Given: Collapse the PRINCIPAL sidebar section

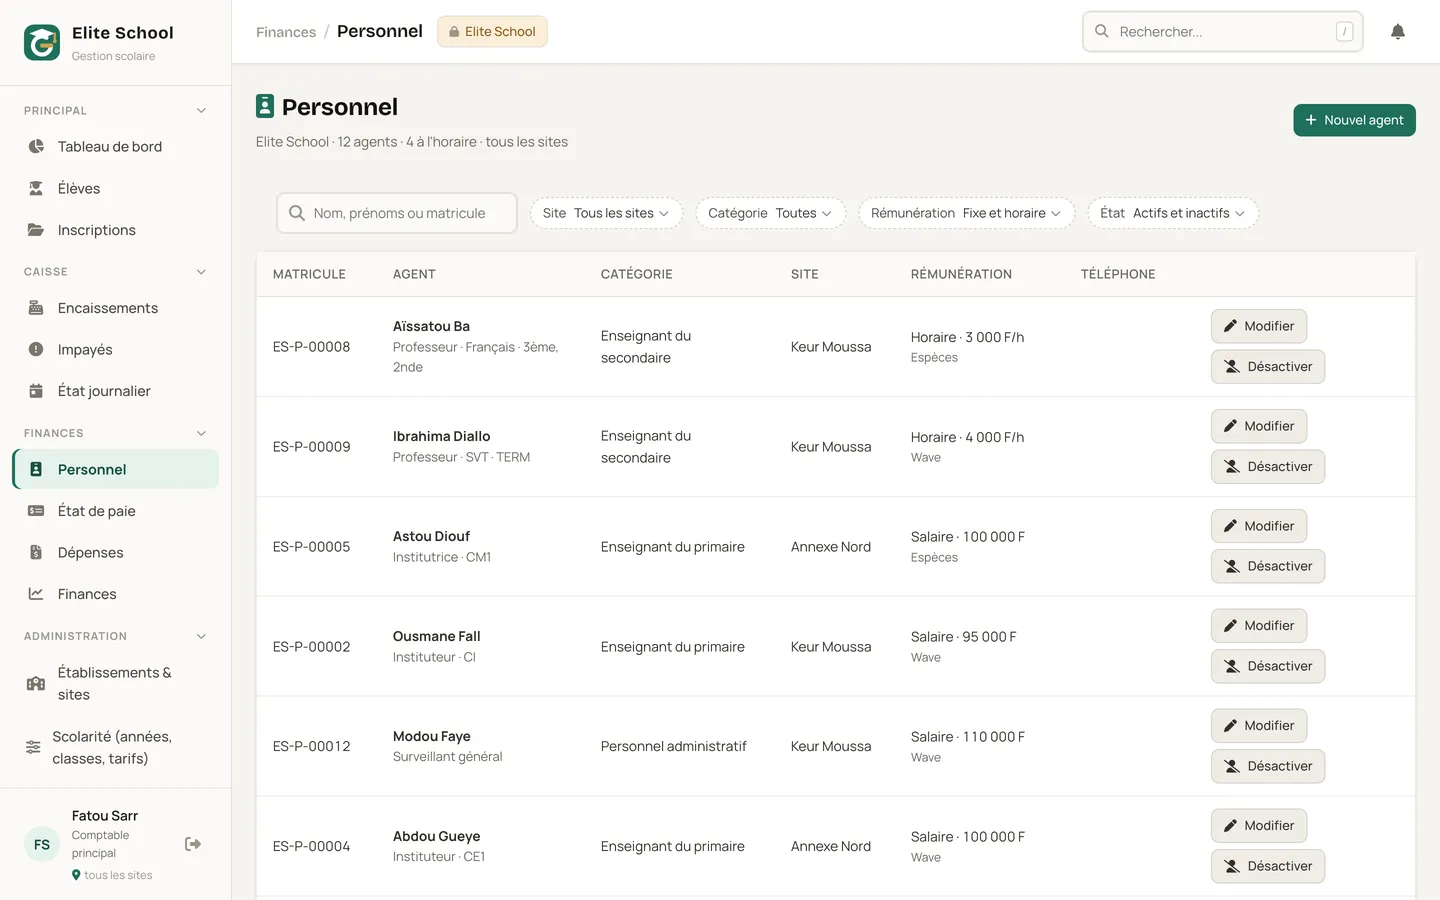Looking at the screenshot, I should click(201, 111).
